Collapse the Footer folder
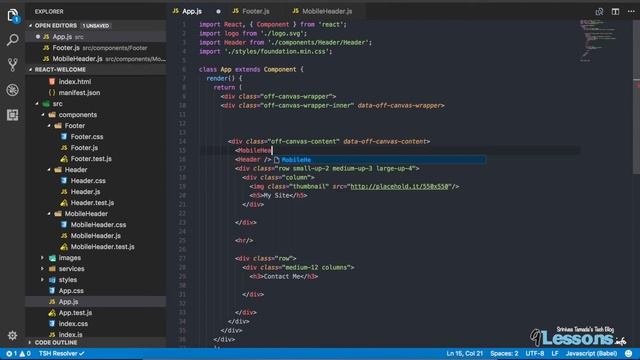Screen dimensions: 640x360 pyautogui.click(x=75, y=126)
